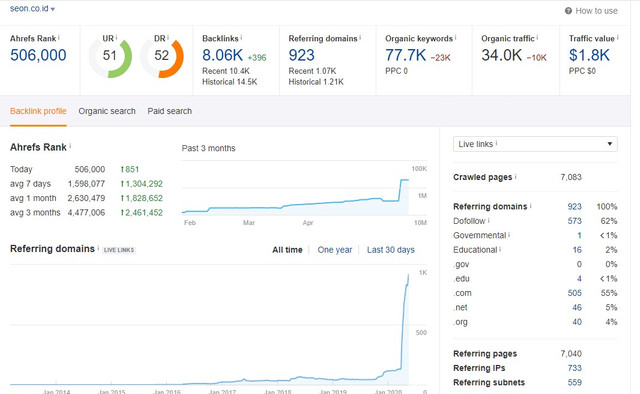Click the How to use help icon

coord(568,11)
